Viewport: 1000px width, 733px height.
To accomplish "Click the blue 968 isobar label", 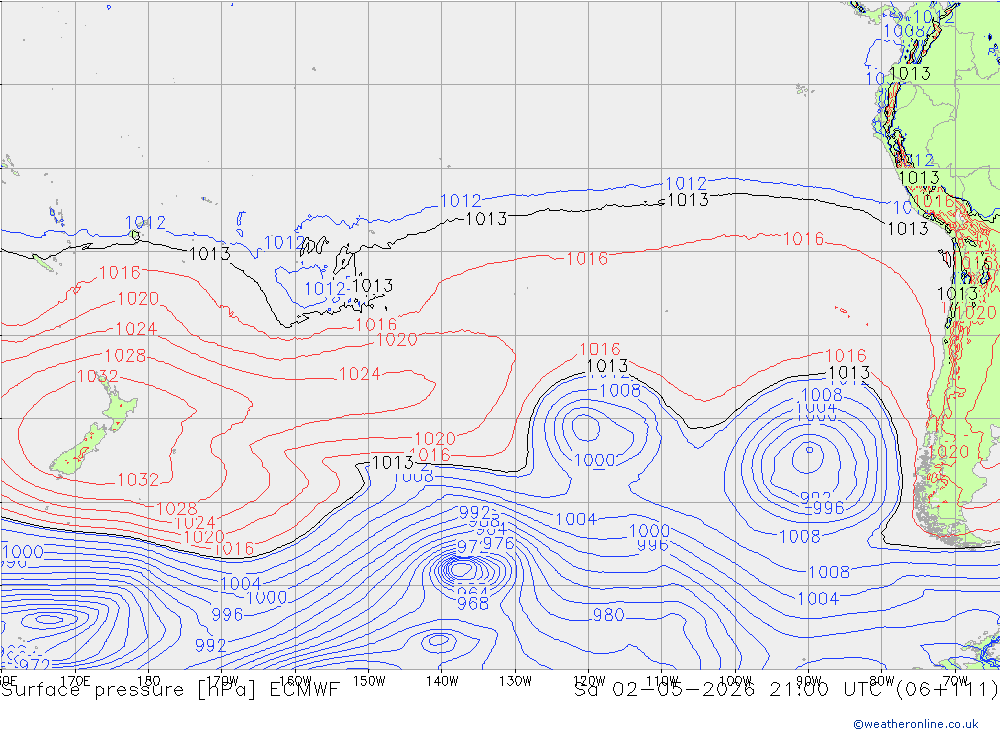I will [x=473, y=603].
